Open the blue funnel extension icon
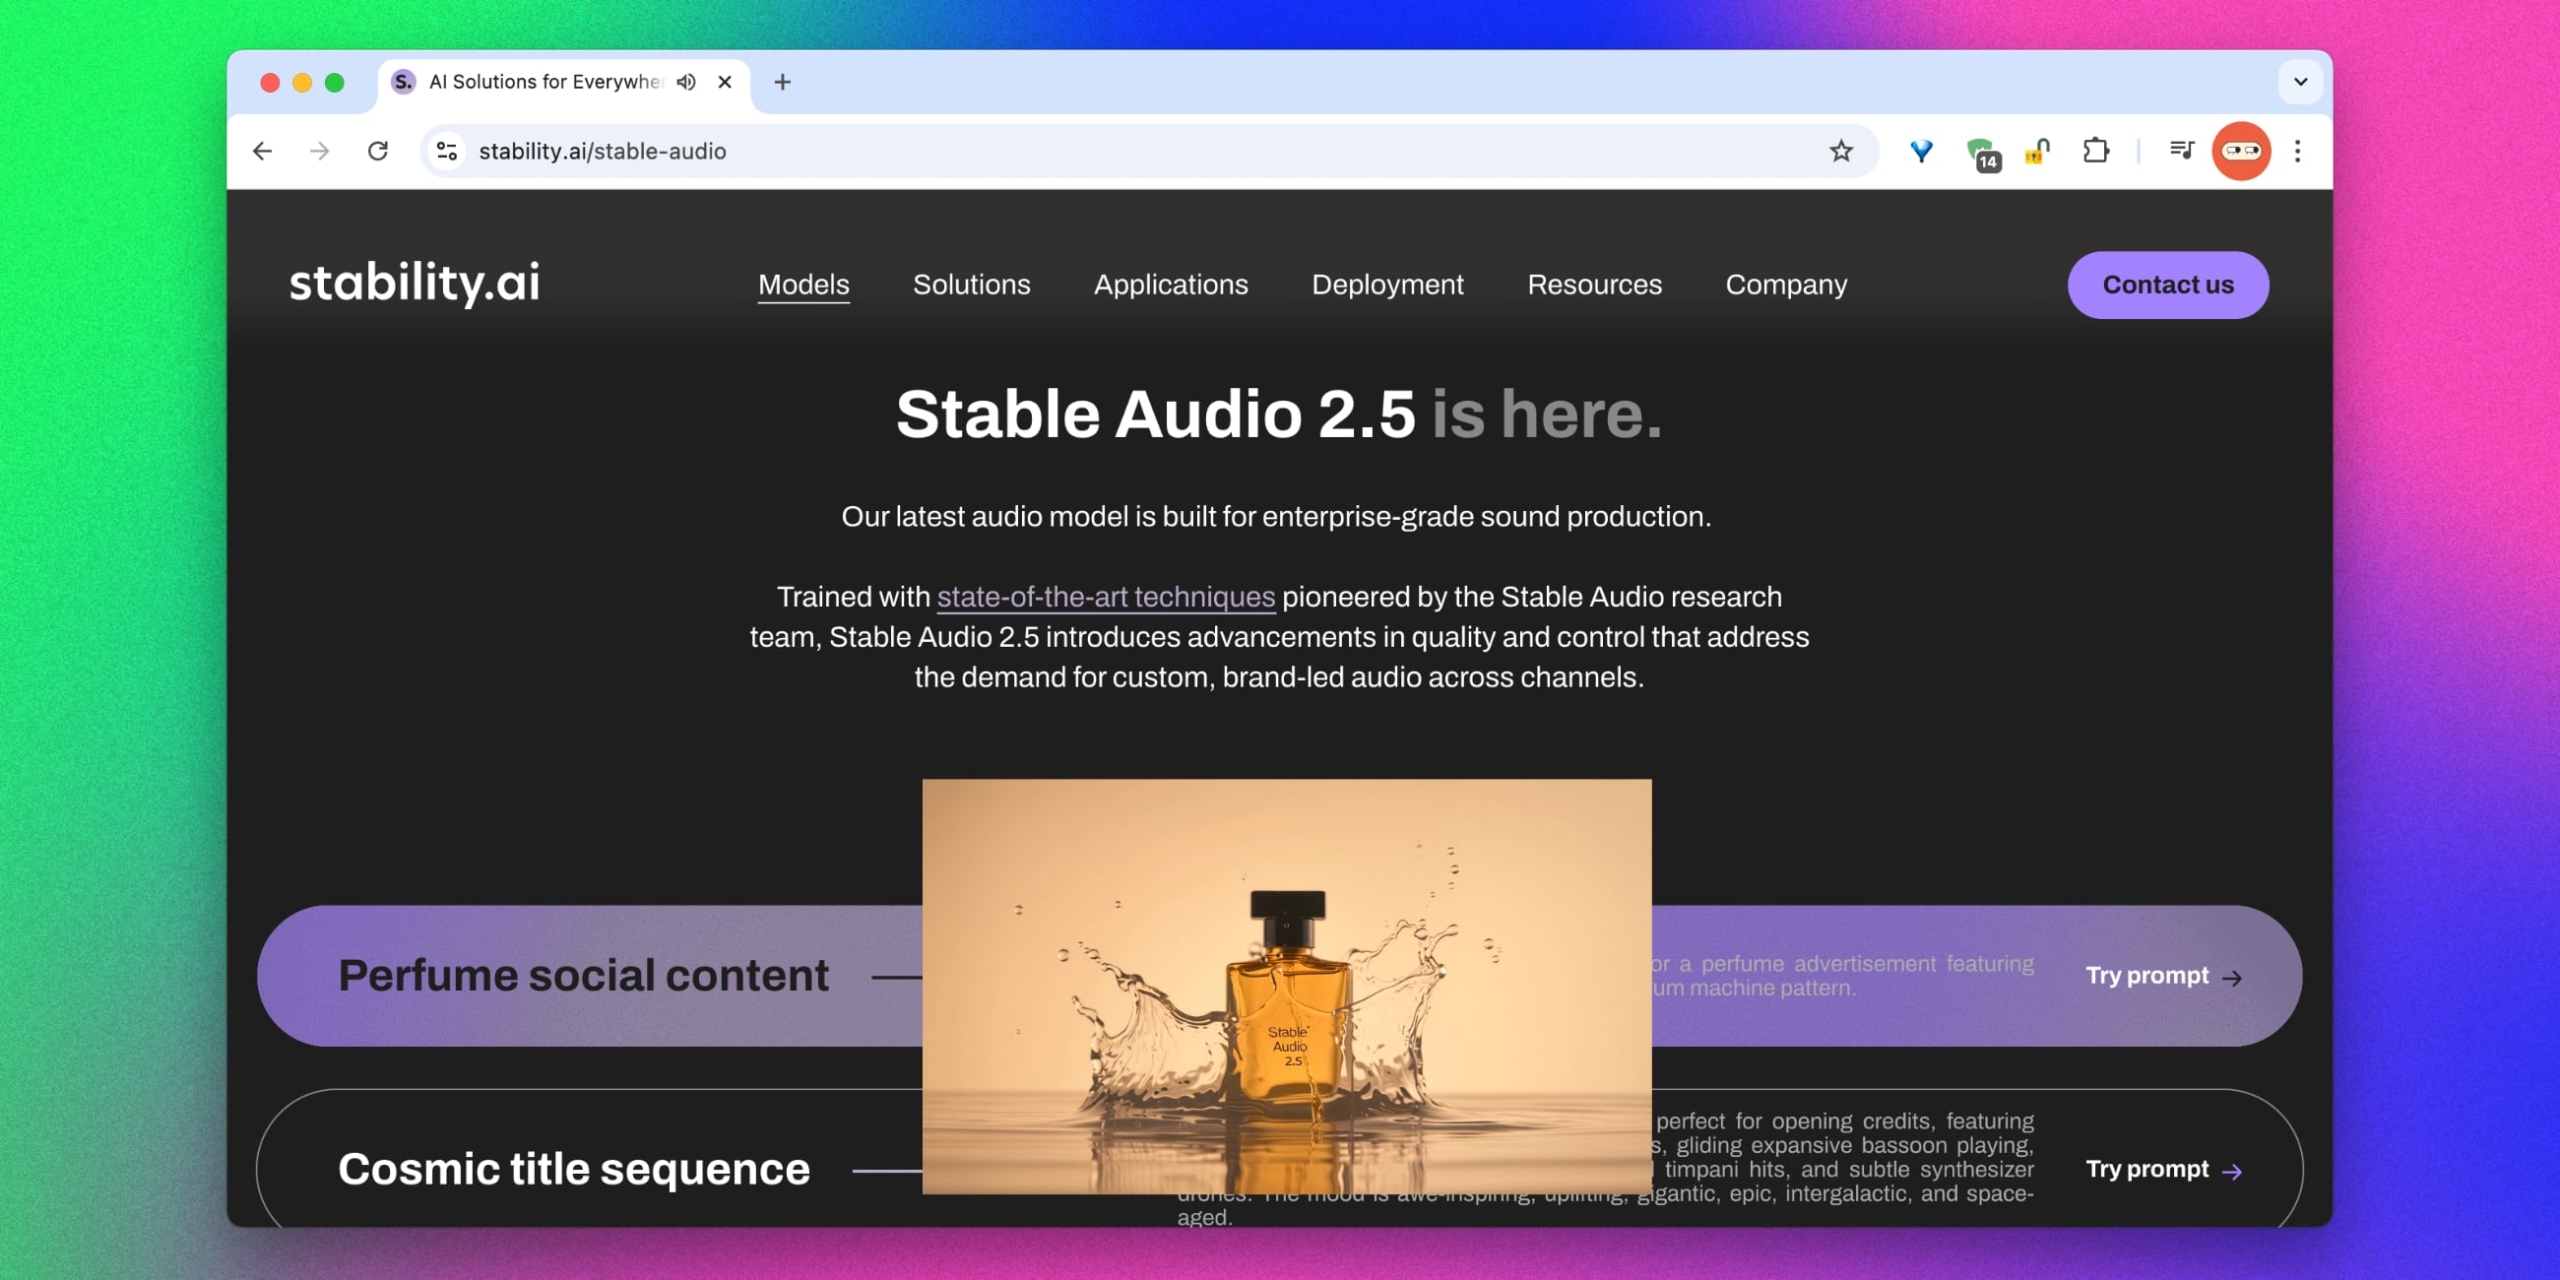Image resolution: width=2560 pixels, height=1280 pixels. [1921, 151]
